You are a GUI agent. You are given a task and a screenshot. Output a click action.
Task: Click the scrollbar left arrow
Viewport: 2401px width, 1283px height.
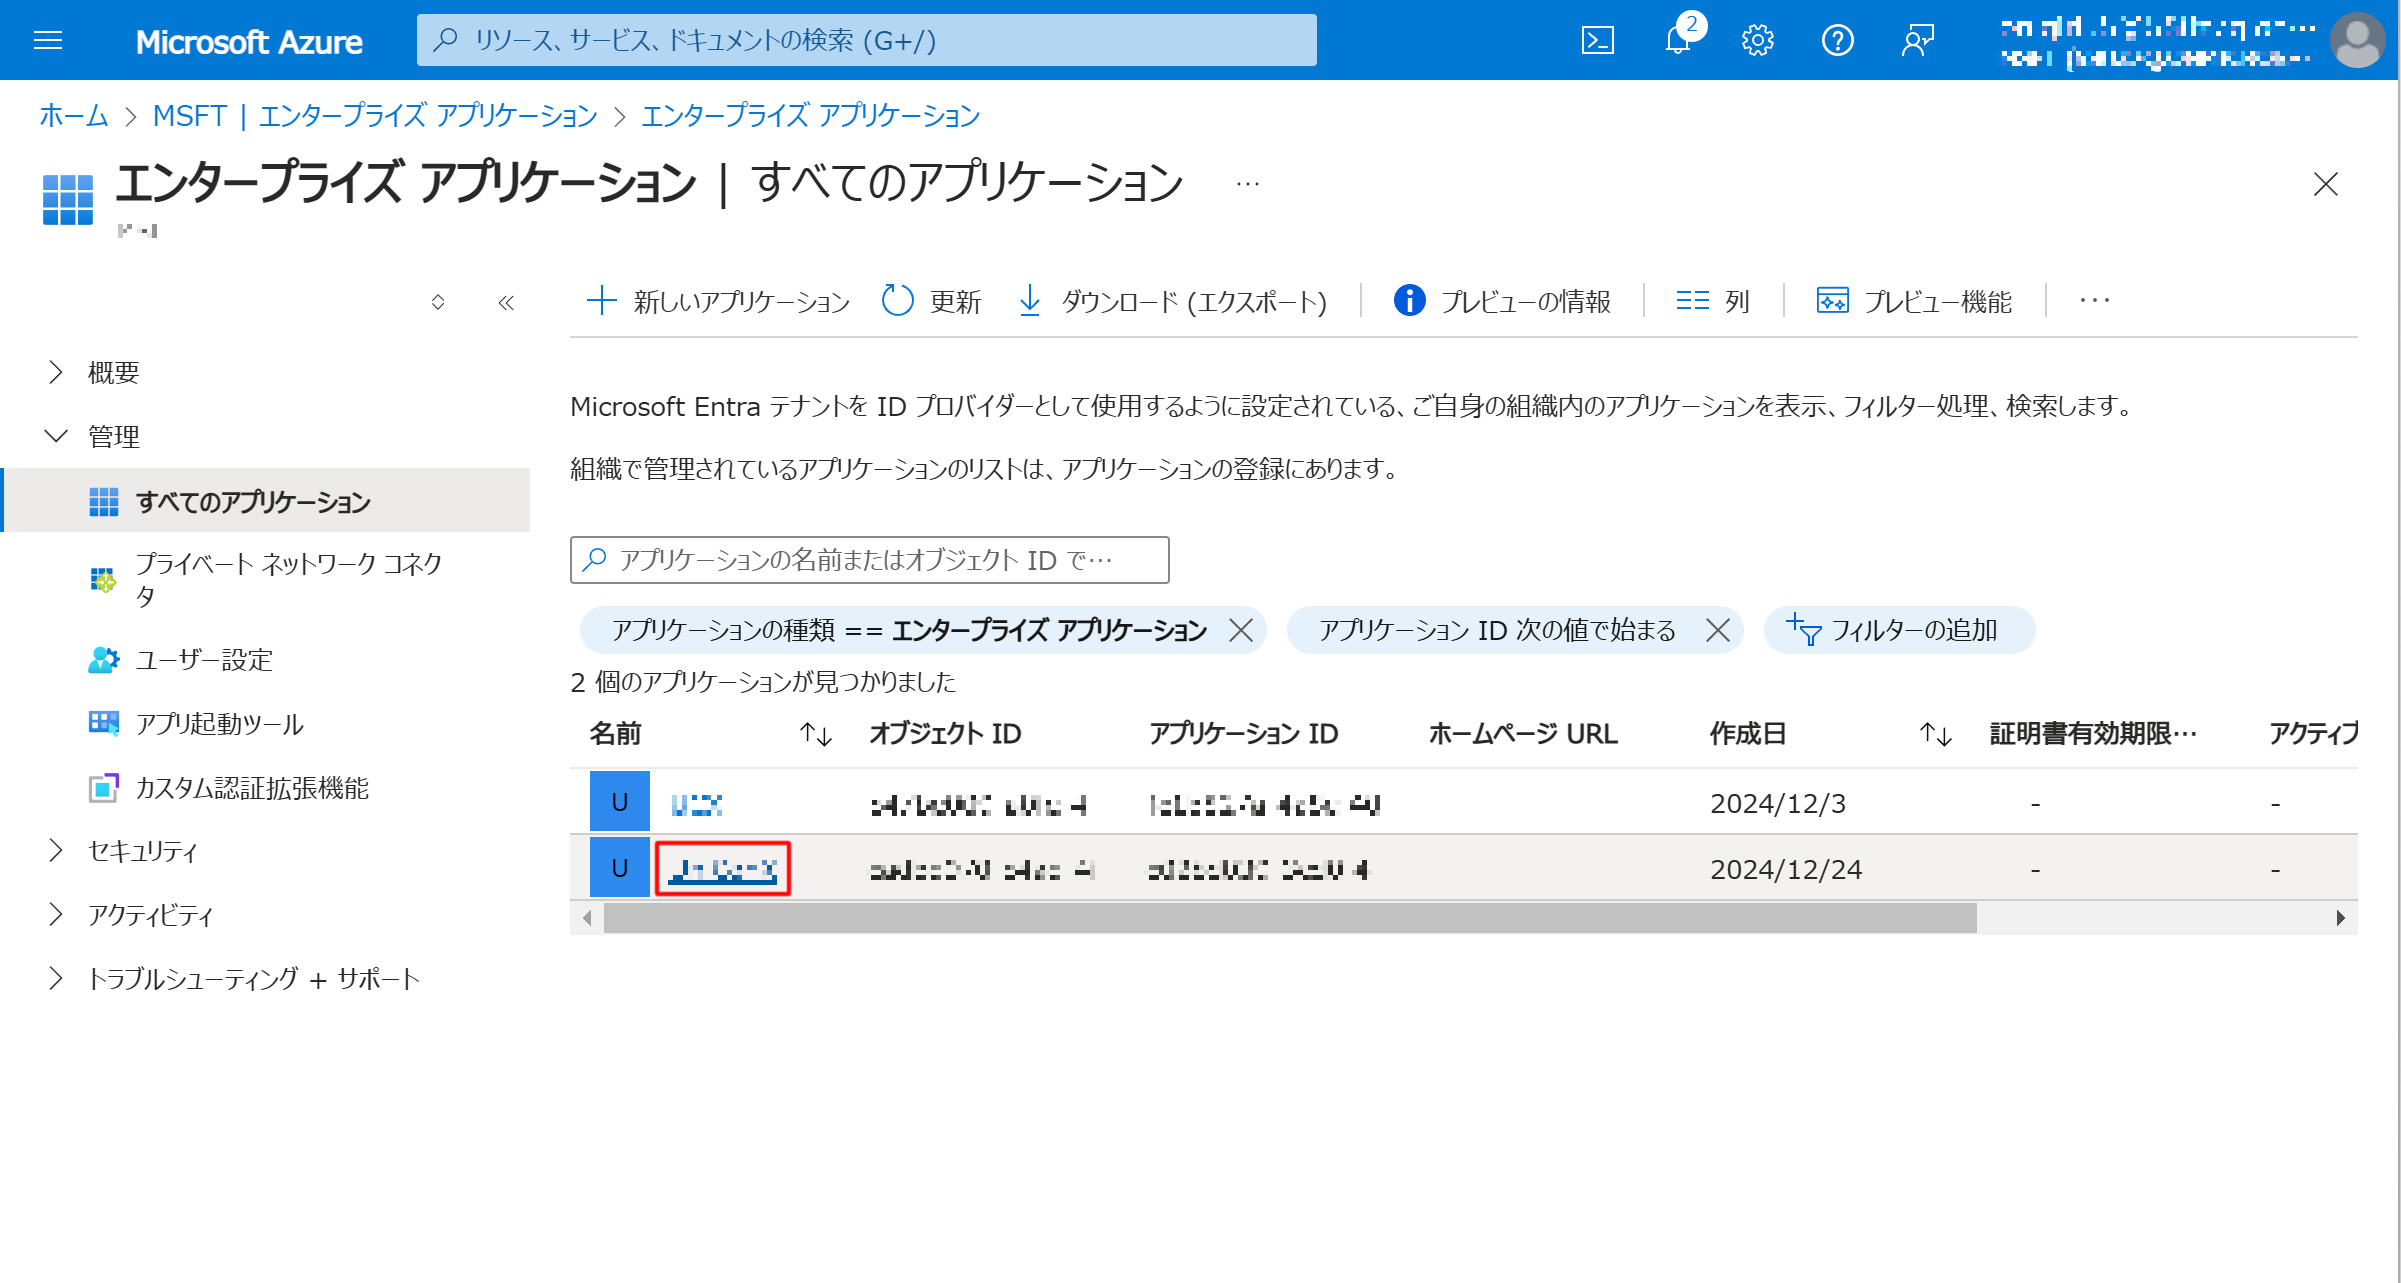(587, 918)
